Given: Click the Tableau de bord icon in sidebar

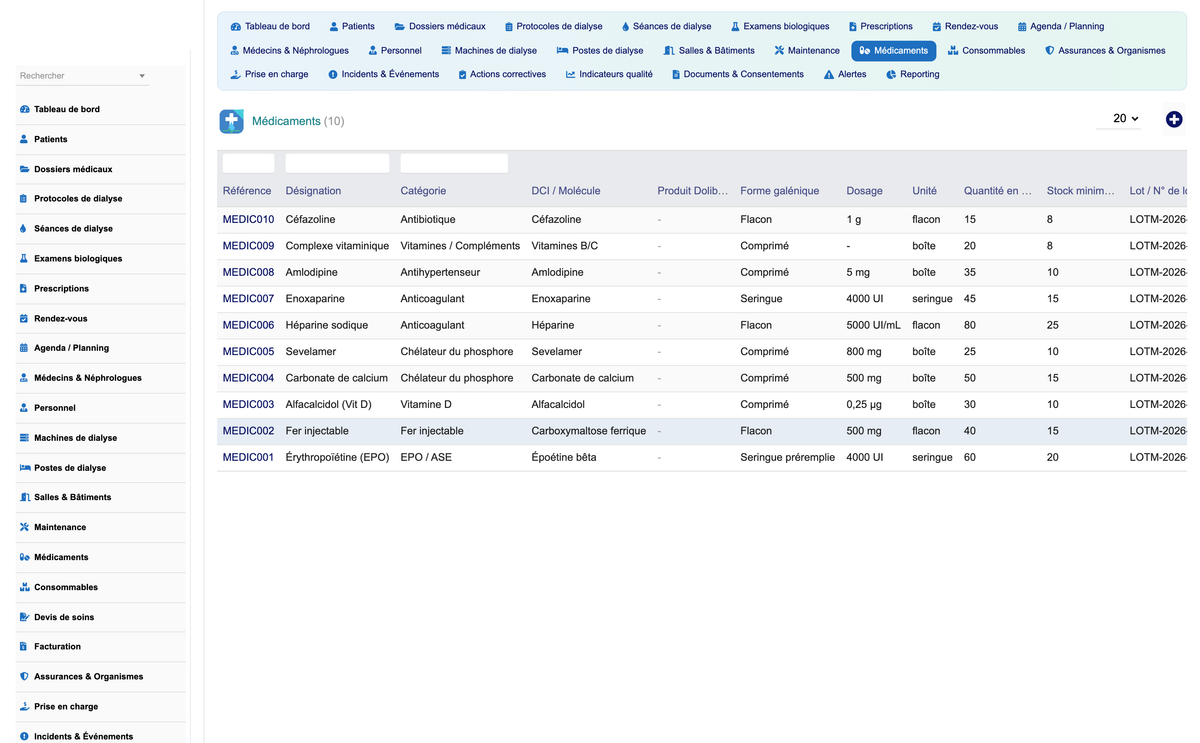Looking at the screenshot, I should coord(24,109).
